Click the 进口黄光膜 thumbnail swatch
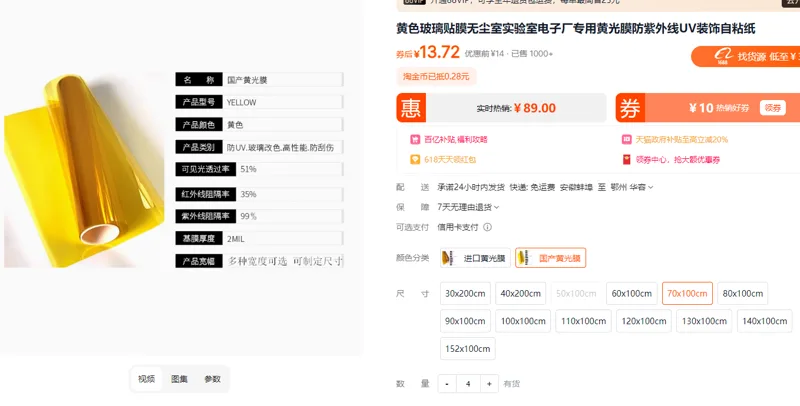 [449, 258]
